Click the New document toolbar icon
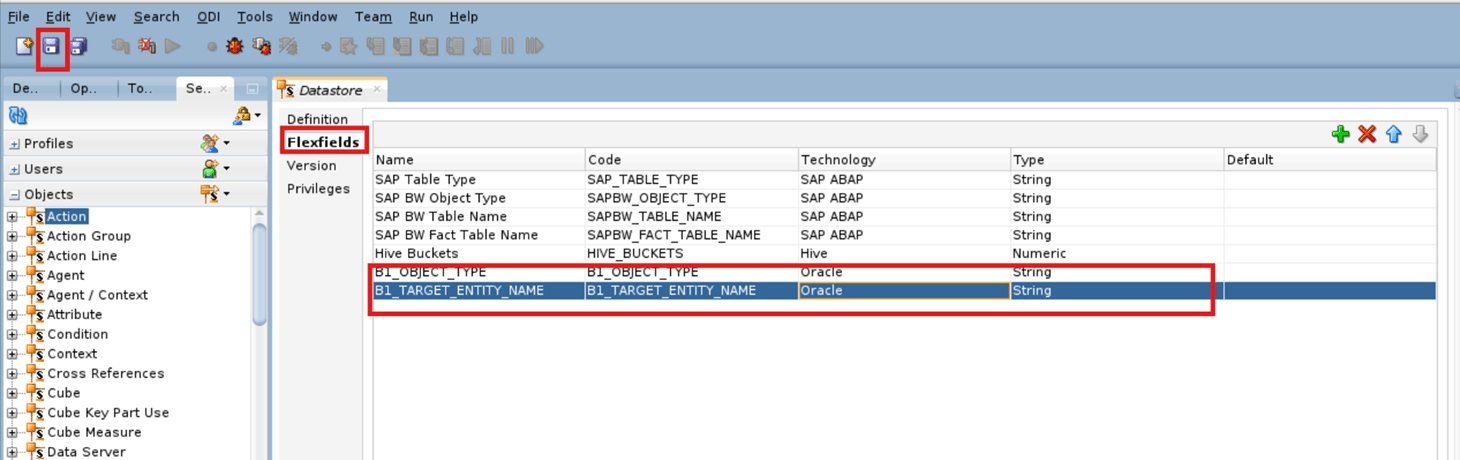 24,46
